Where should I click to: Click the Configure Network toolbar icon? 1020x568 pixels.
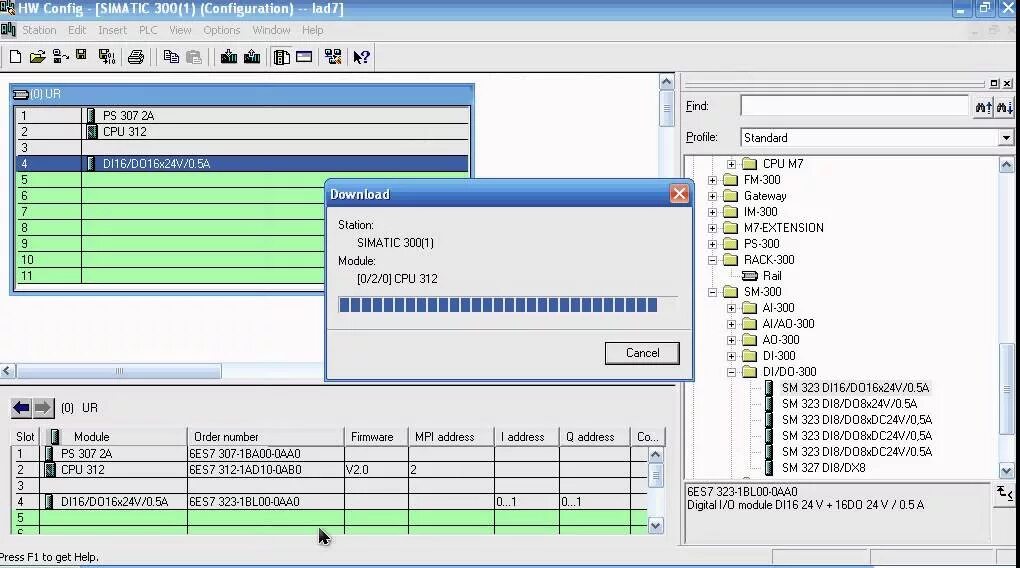[x=333, y=57]
